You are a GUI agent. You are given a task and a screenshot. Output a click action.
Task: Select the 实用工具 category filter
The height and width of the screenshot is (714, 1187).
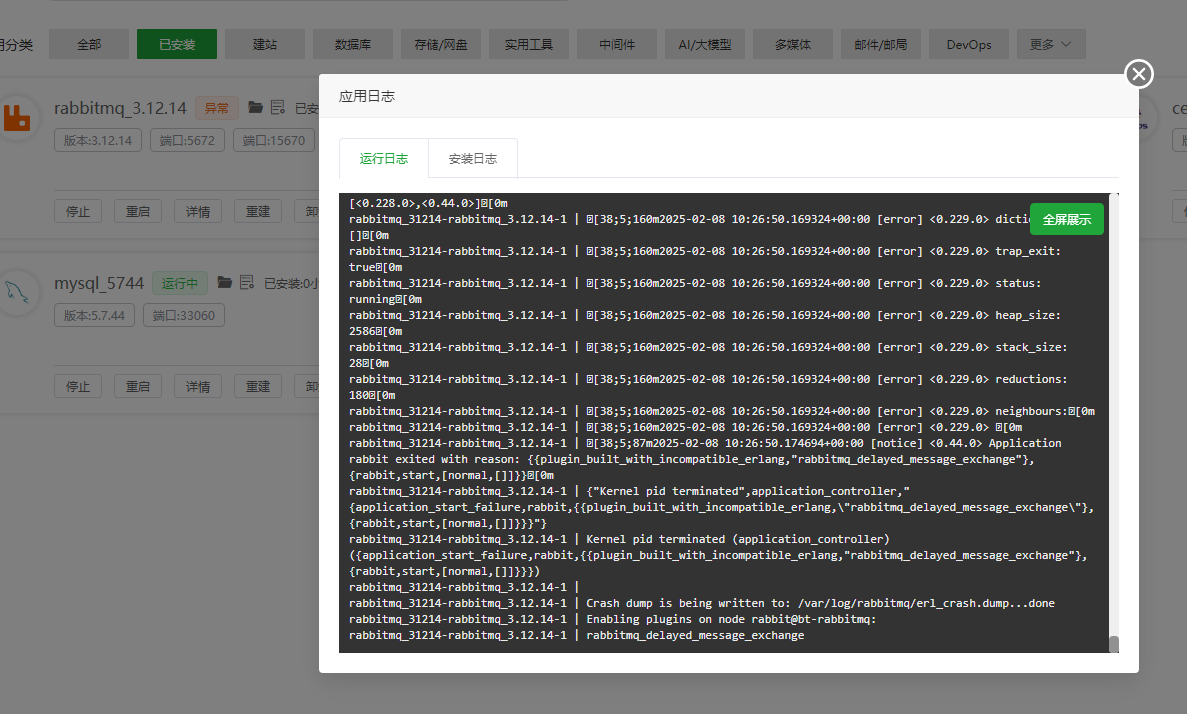pyautogui.click(x=528, y=45)
